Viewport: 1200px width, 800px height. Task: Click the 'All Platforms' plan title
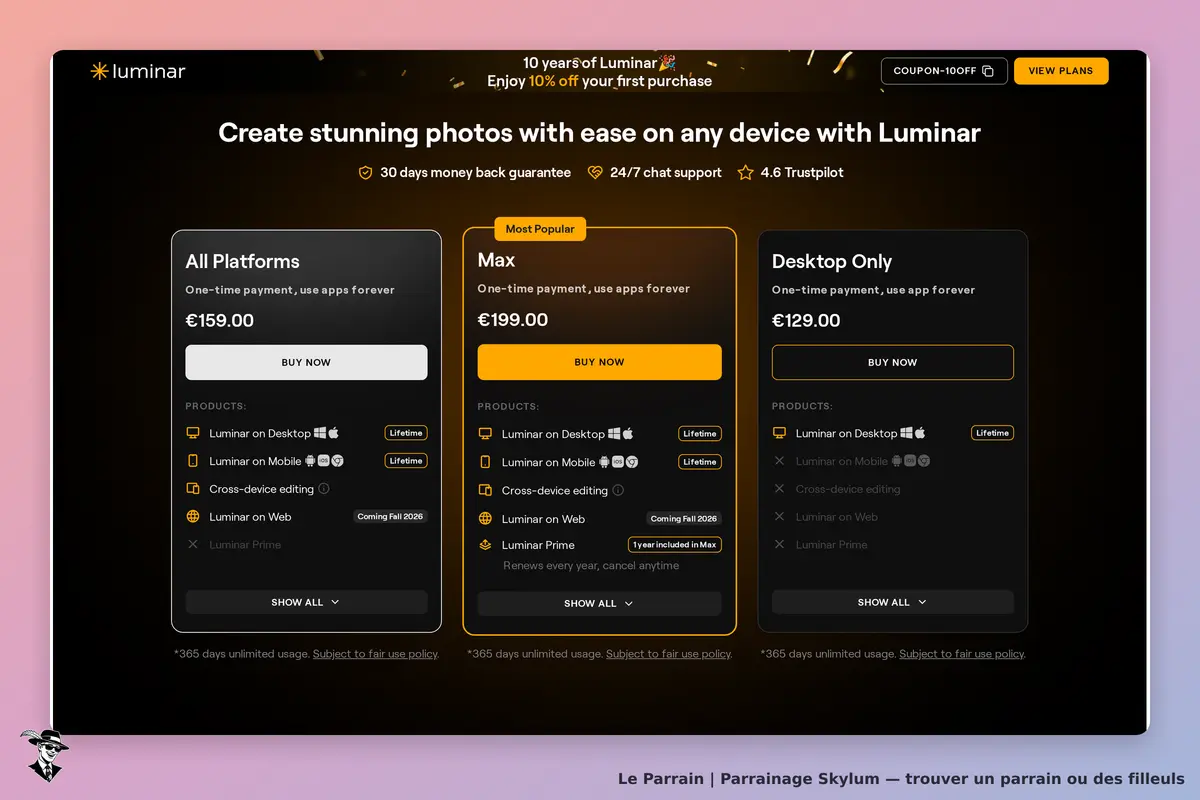[242, 262]
